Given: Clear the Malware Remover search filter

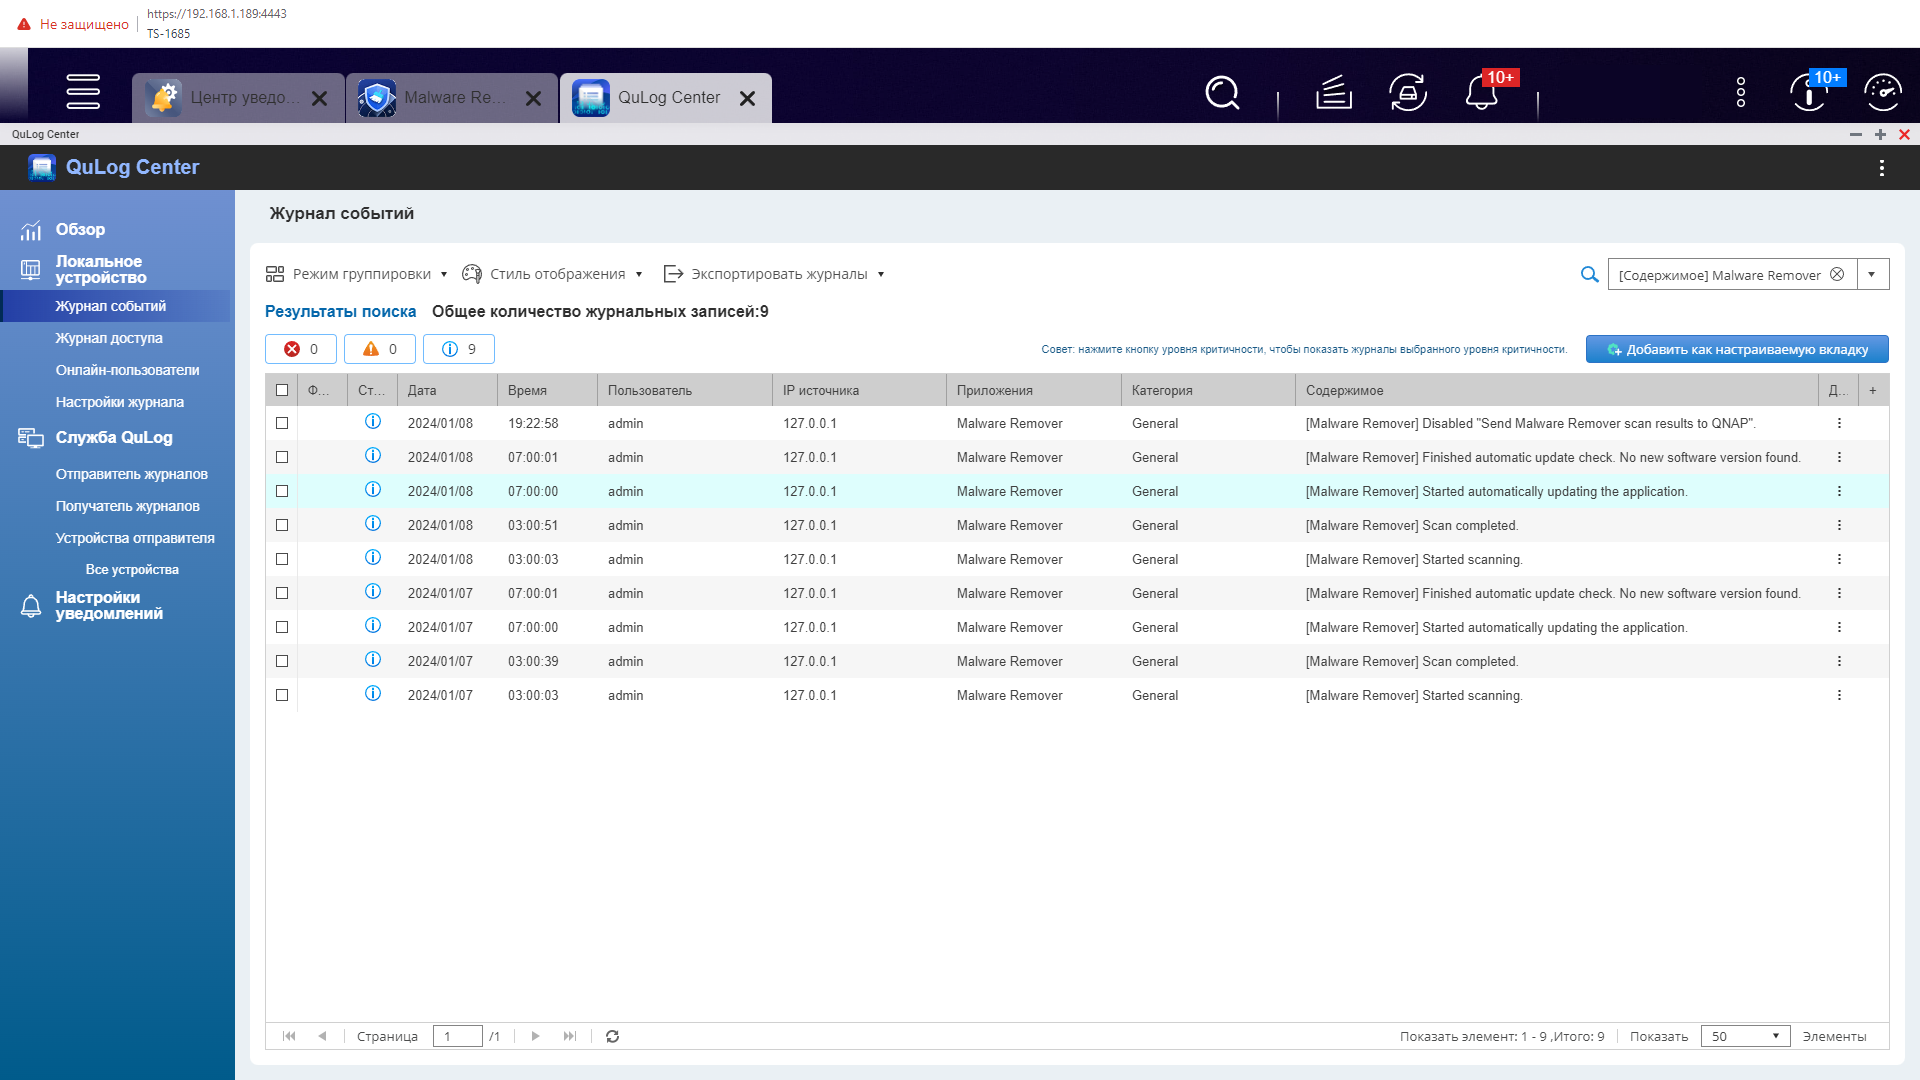Looking at the screenshot, I should 1837,275.
